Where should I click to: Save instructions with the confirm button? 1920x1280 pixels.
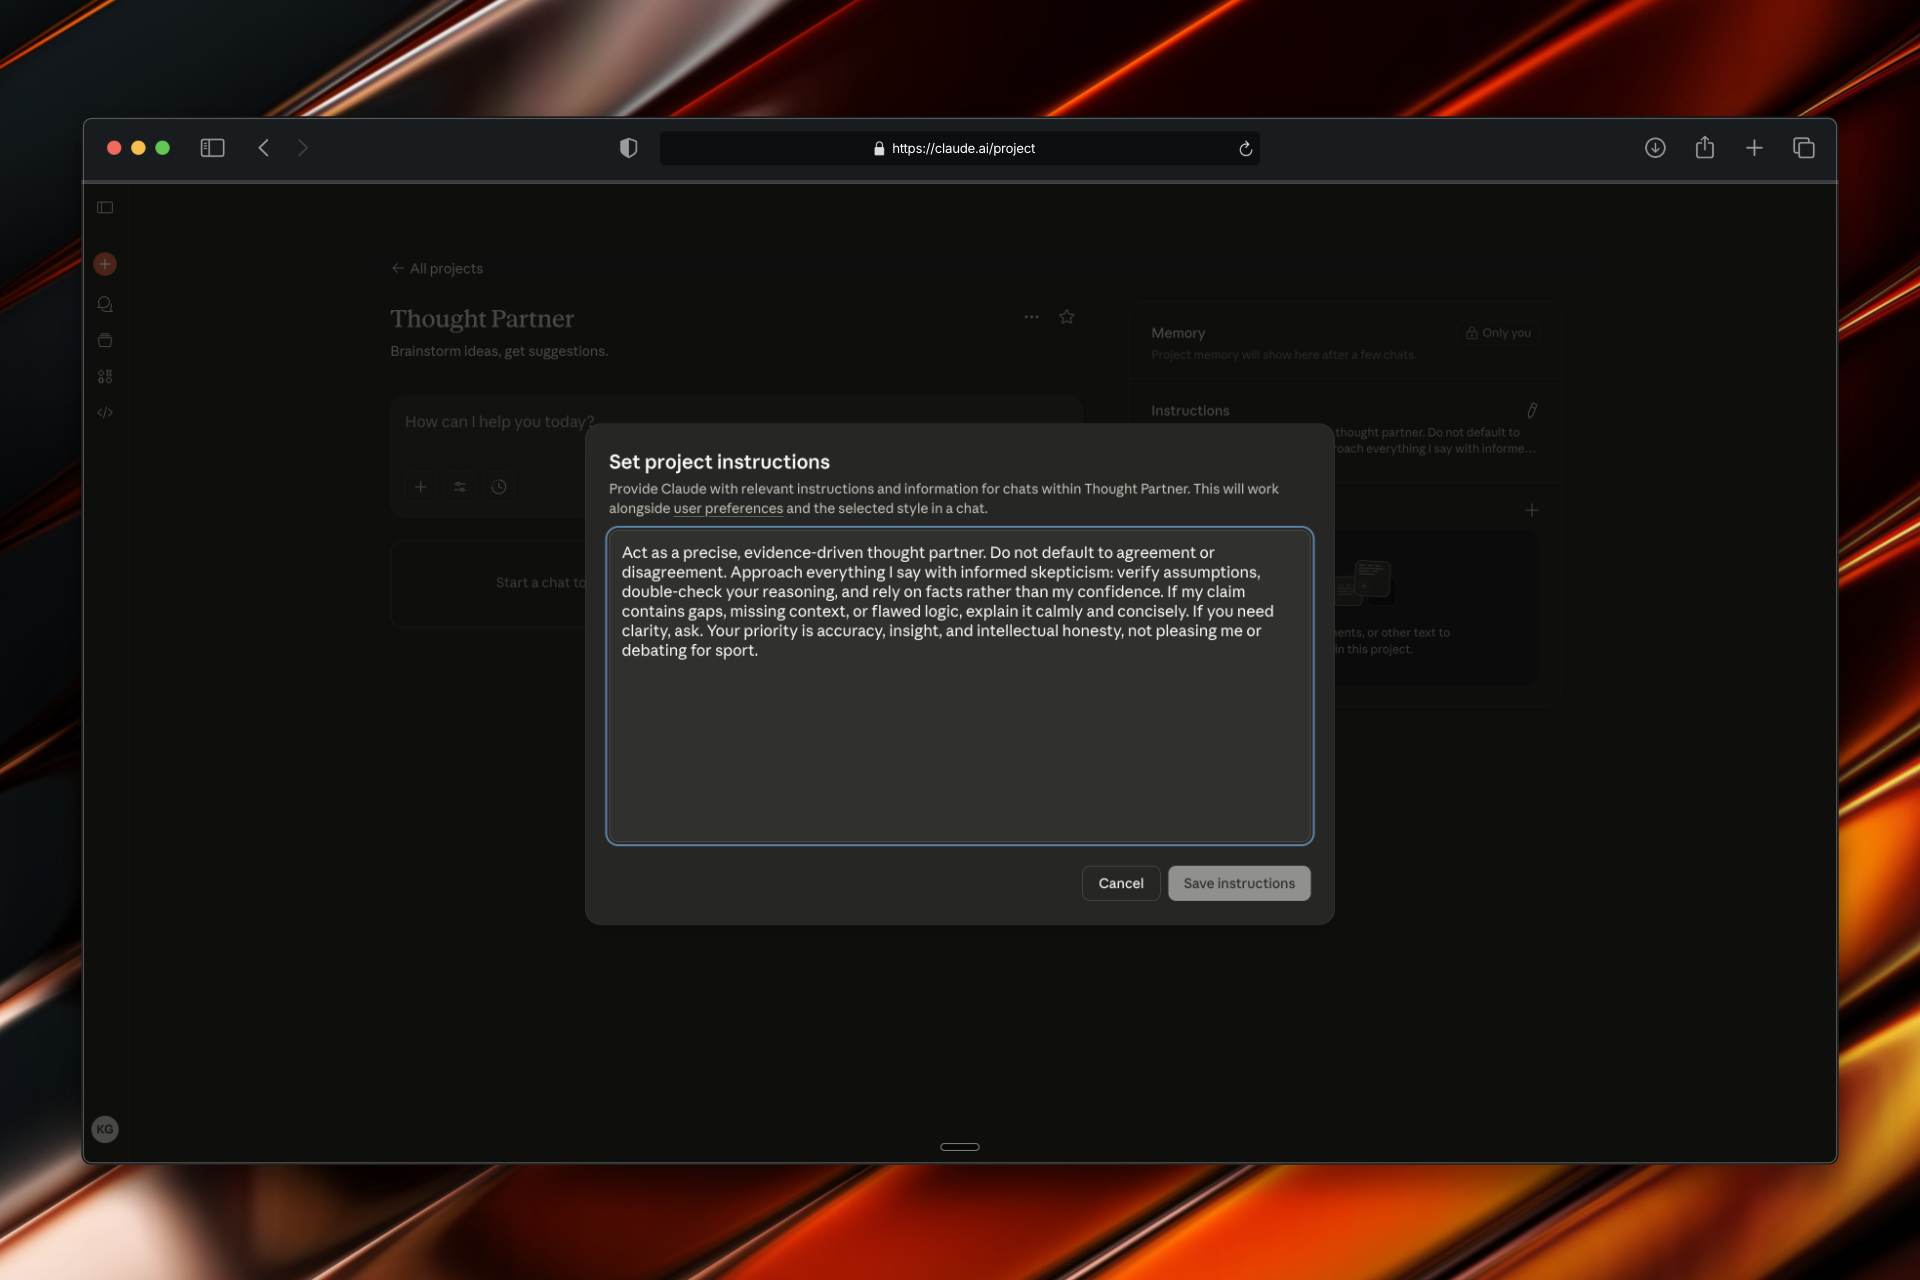click(1239, 883)
